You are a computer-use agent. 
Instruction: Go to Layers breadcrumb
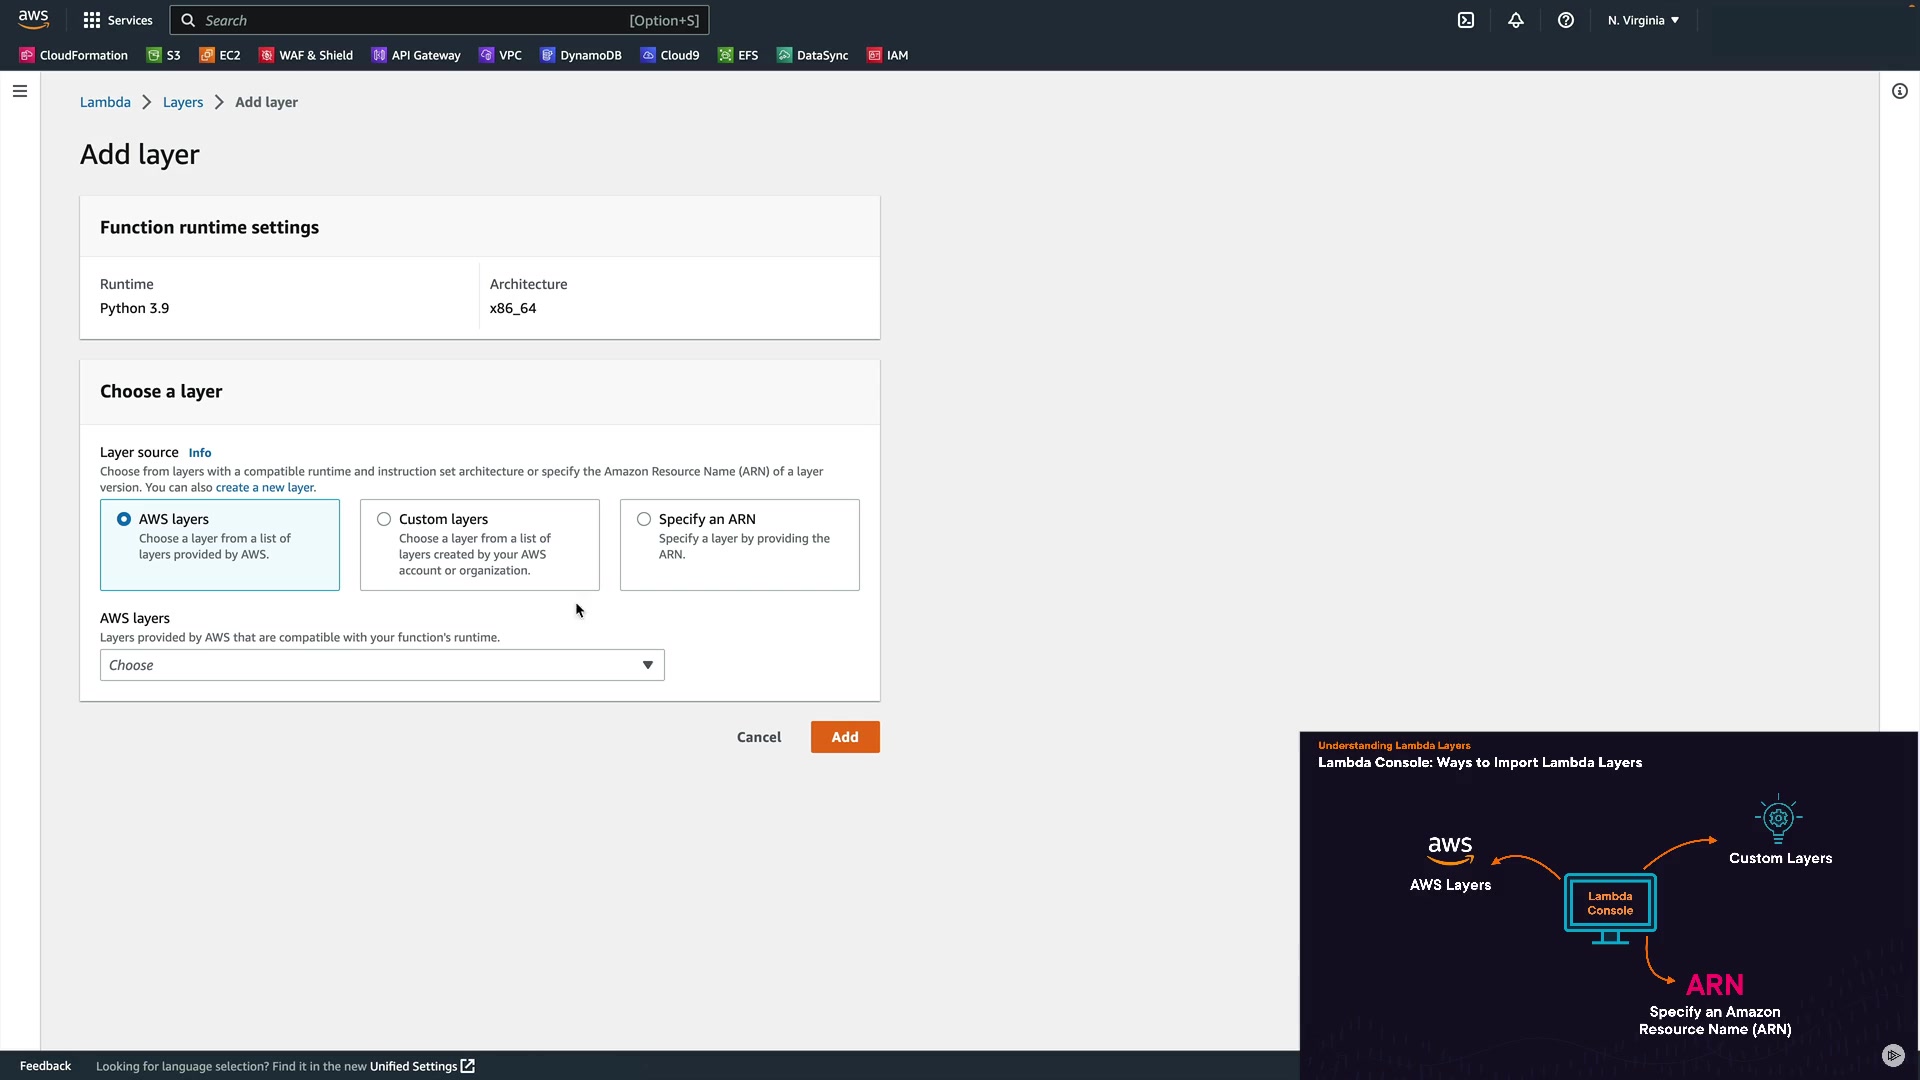click(x=183, y=102)
